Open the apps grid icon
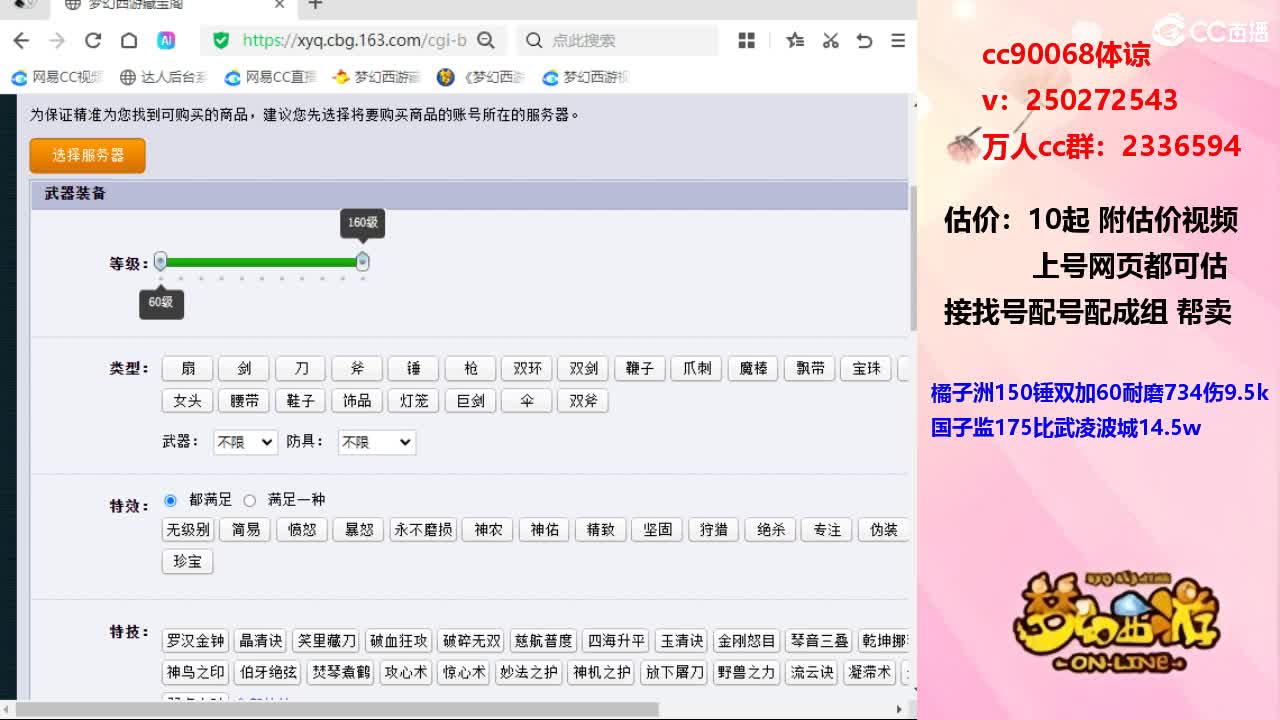 tap(746, 40)
